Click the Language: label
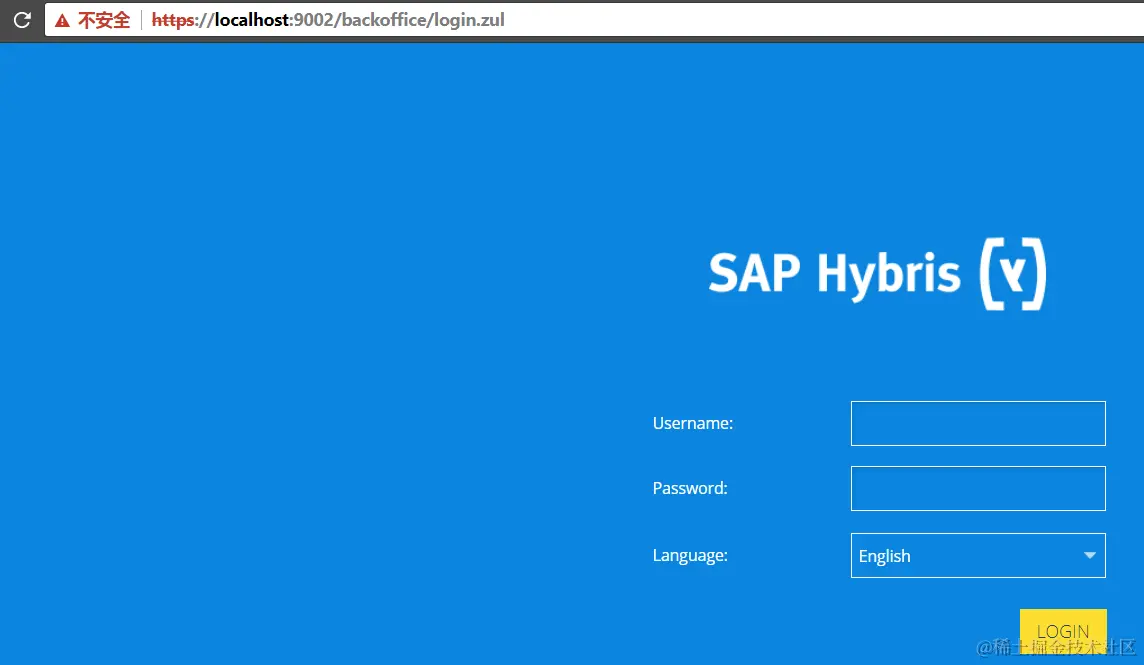1144x665 pixels. coord(689,556)
